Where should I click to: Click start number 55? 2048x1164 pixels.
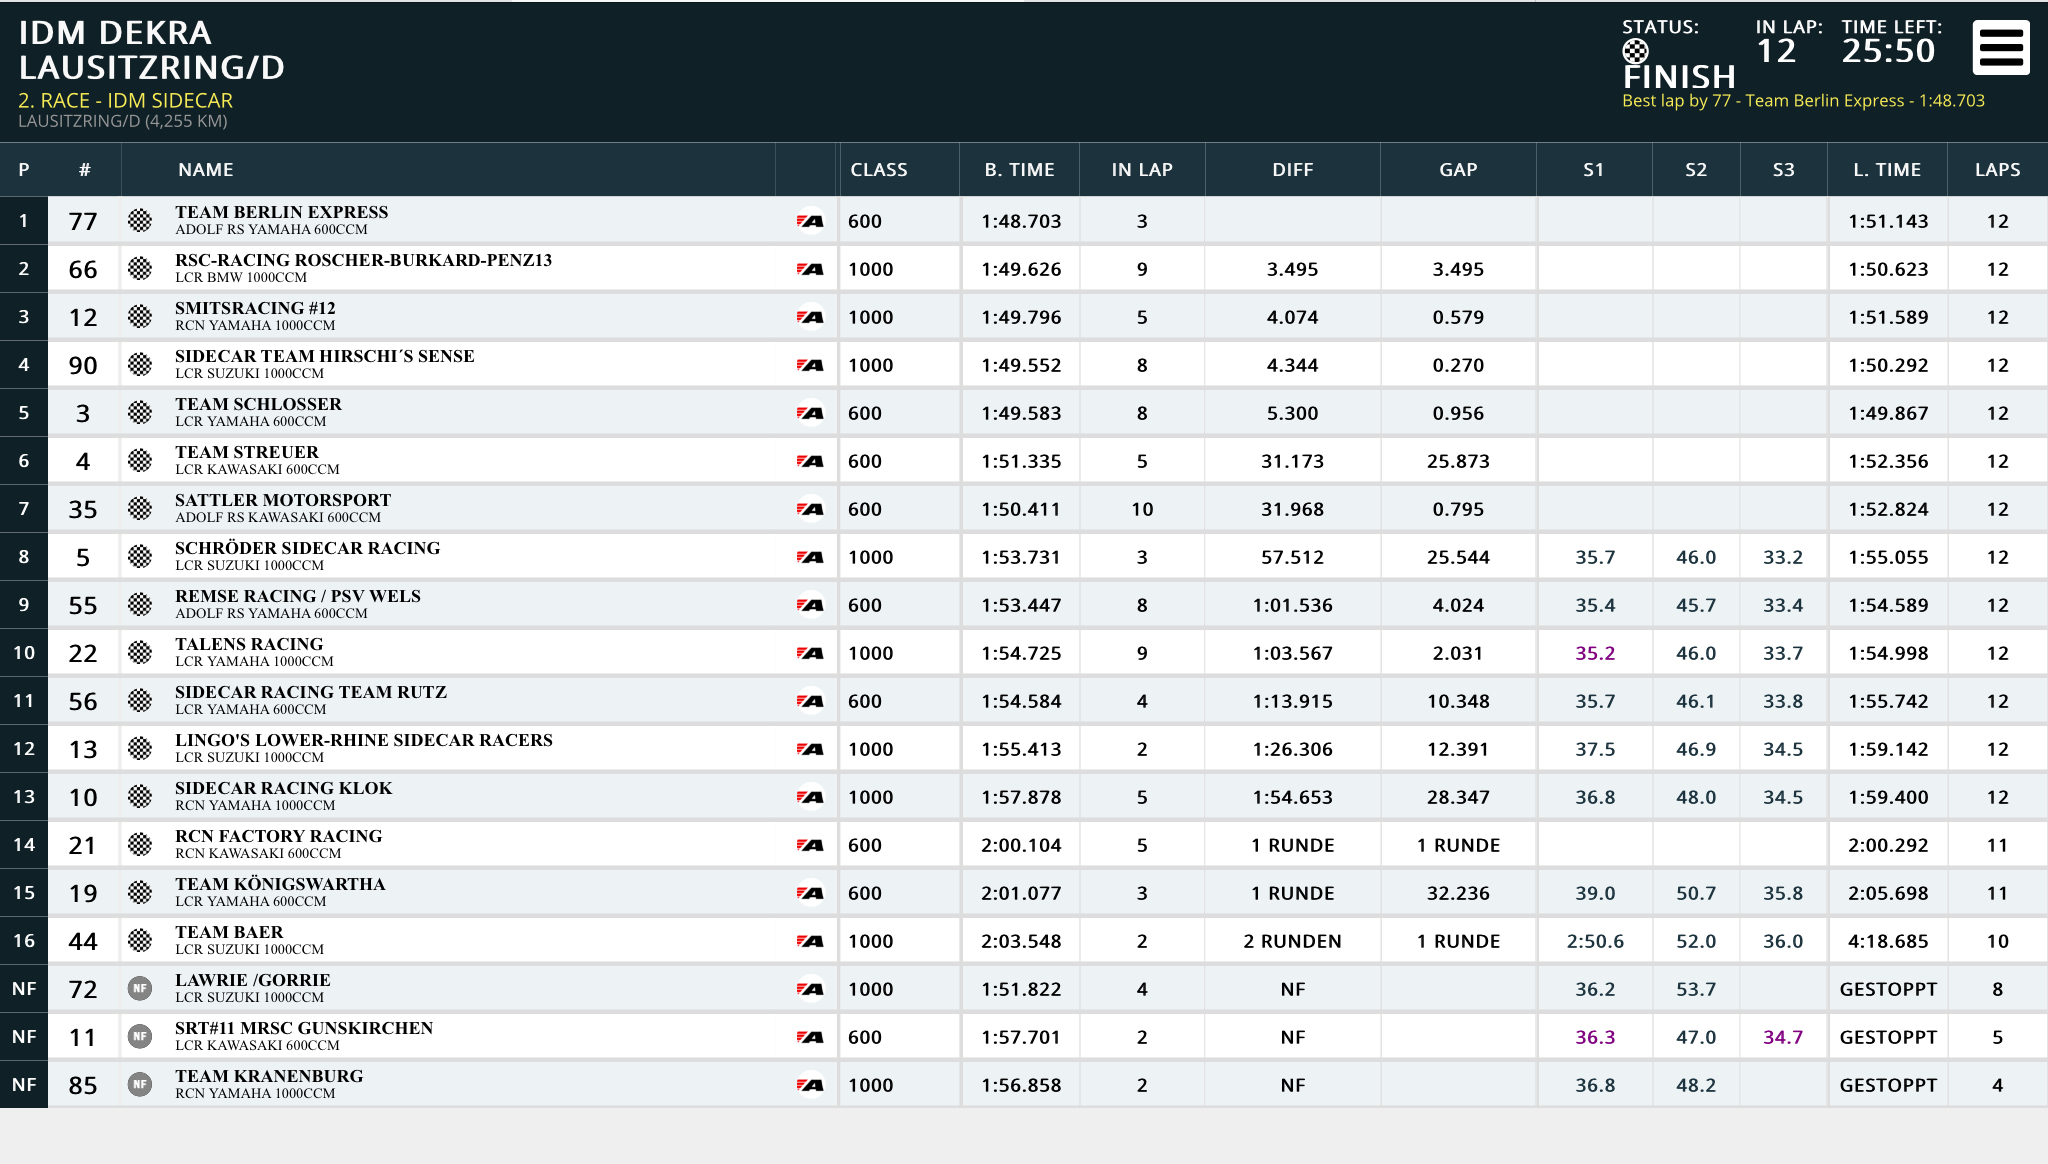(83, 605)
